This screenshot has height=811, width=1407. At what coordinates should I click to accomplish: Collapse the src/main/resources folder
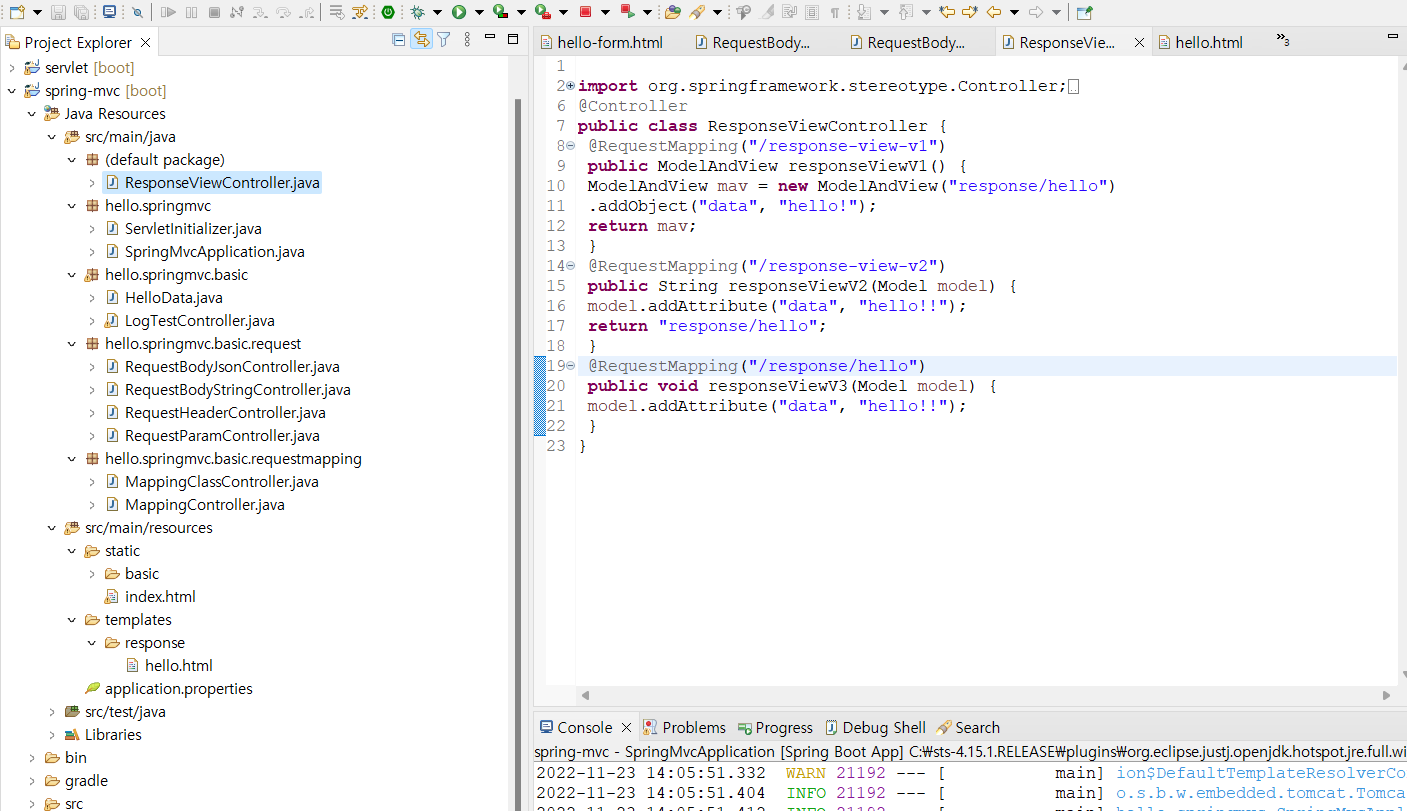[52, 528]
